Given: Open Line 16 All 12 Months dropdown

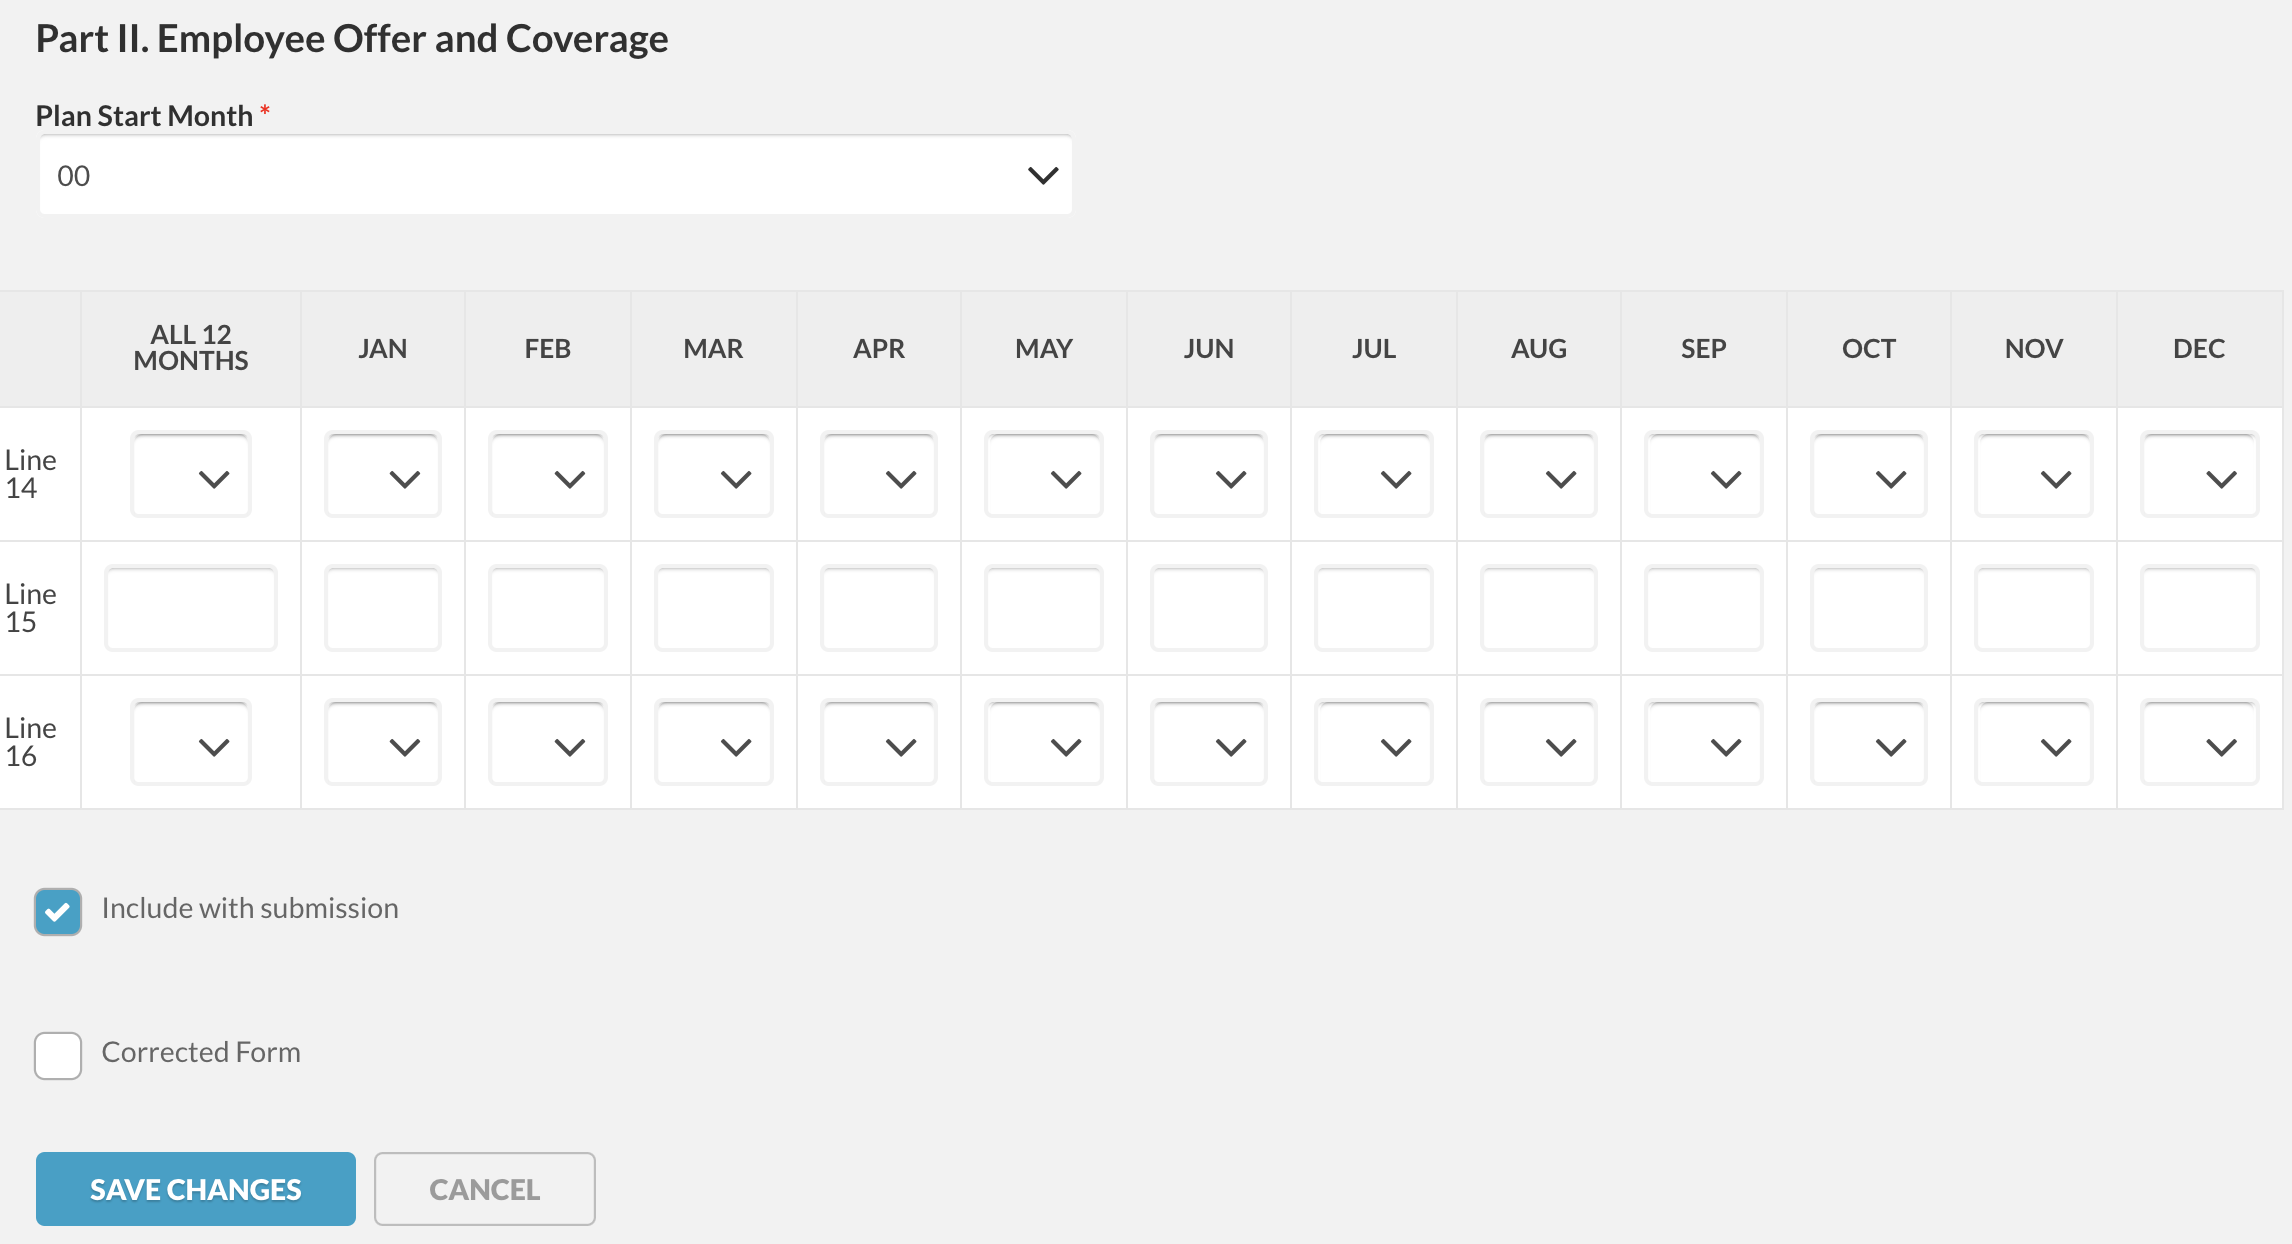Looking at the screenshot, I should point(190,742).
